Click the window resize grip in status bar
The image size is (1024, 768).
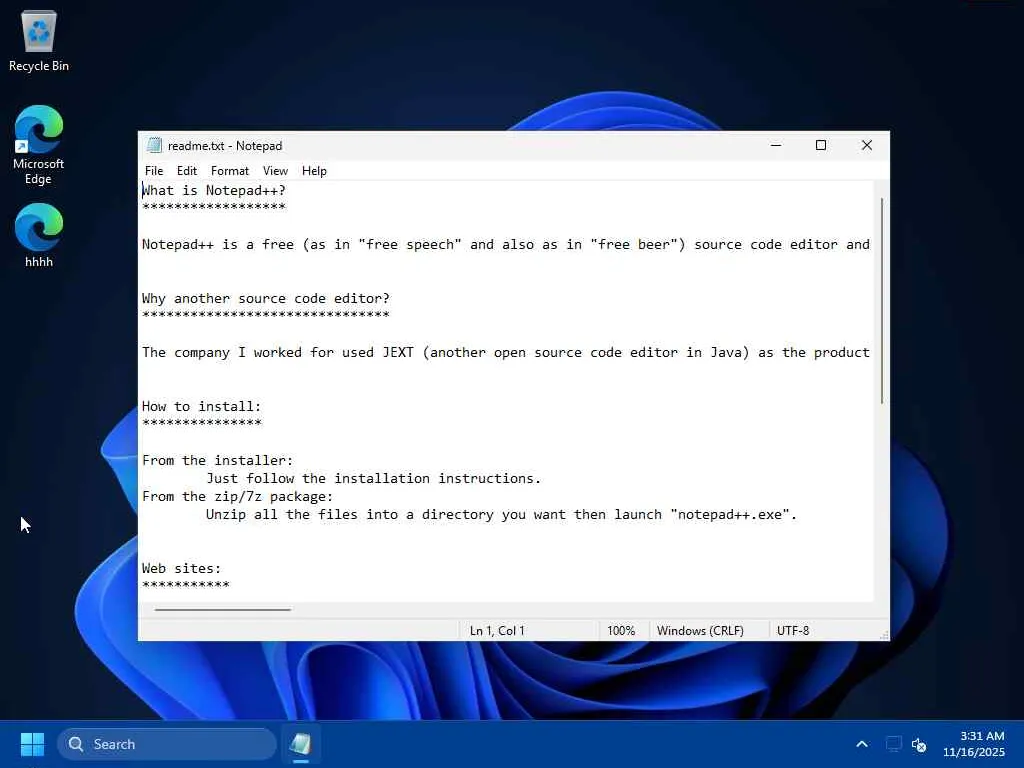[884, 635]
